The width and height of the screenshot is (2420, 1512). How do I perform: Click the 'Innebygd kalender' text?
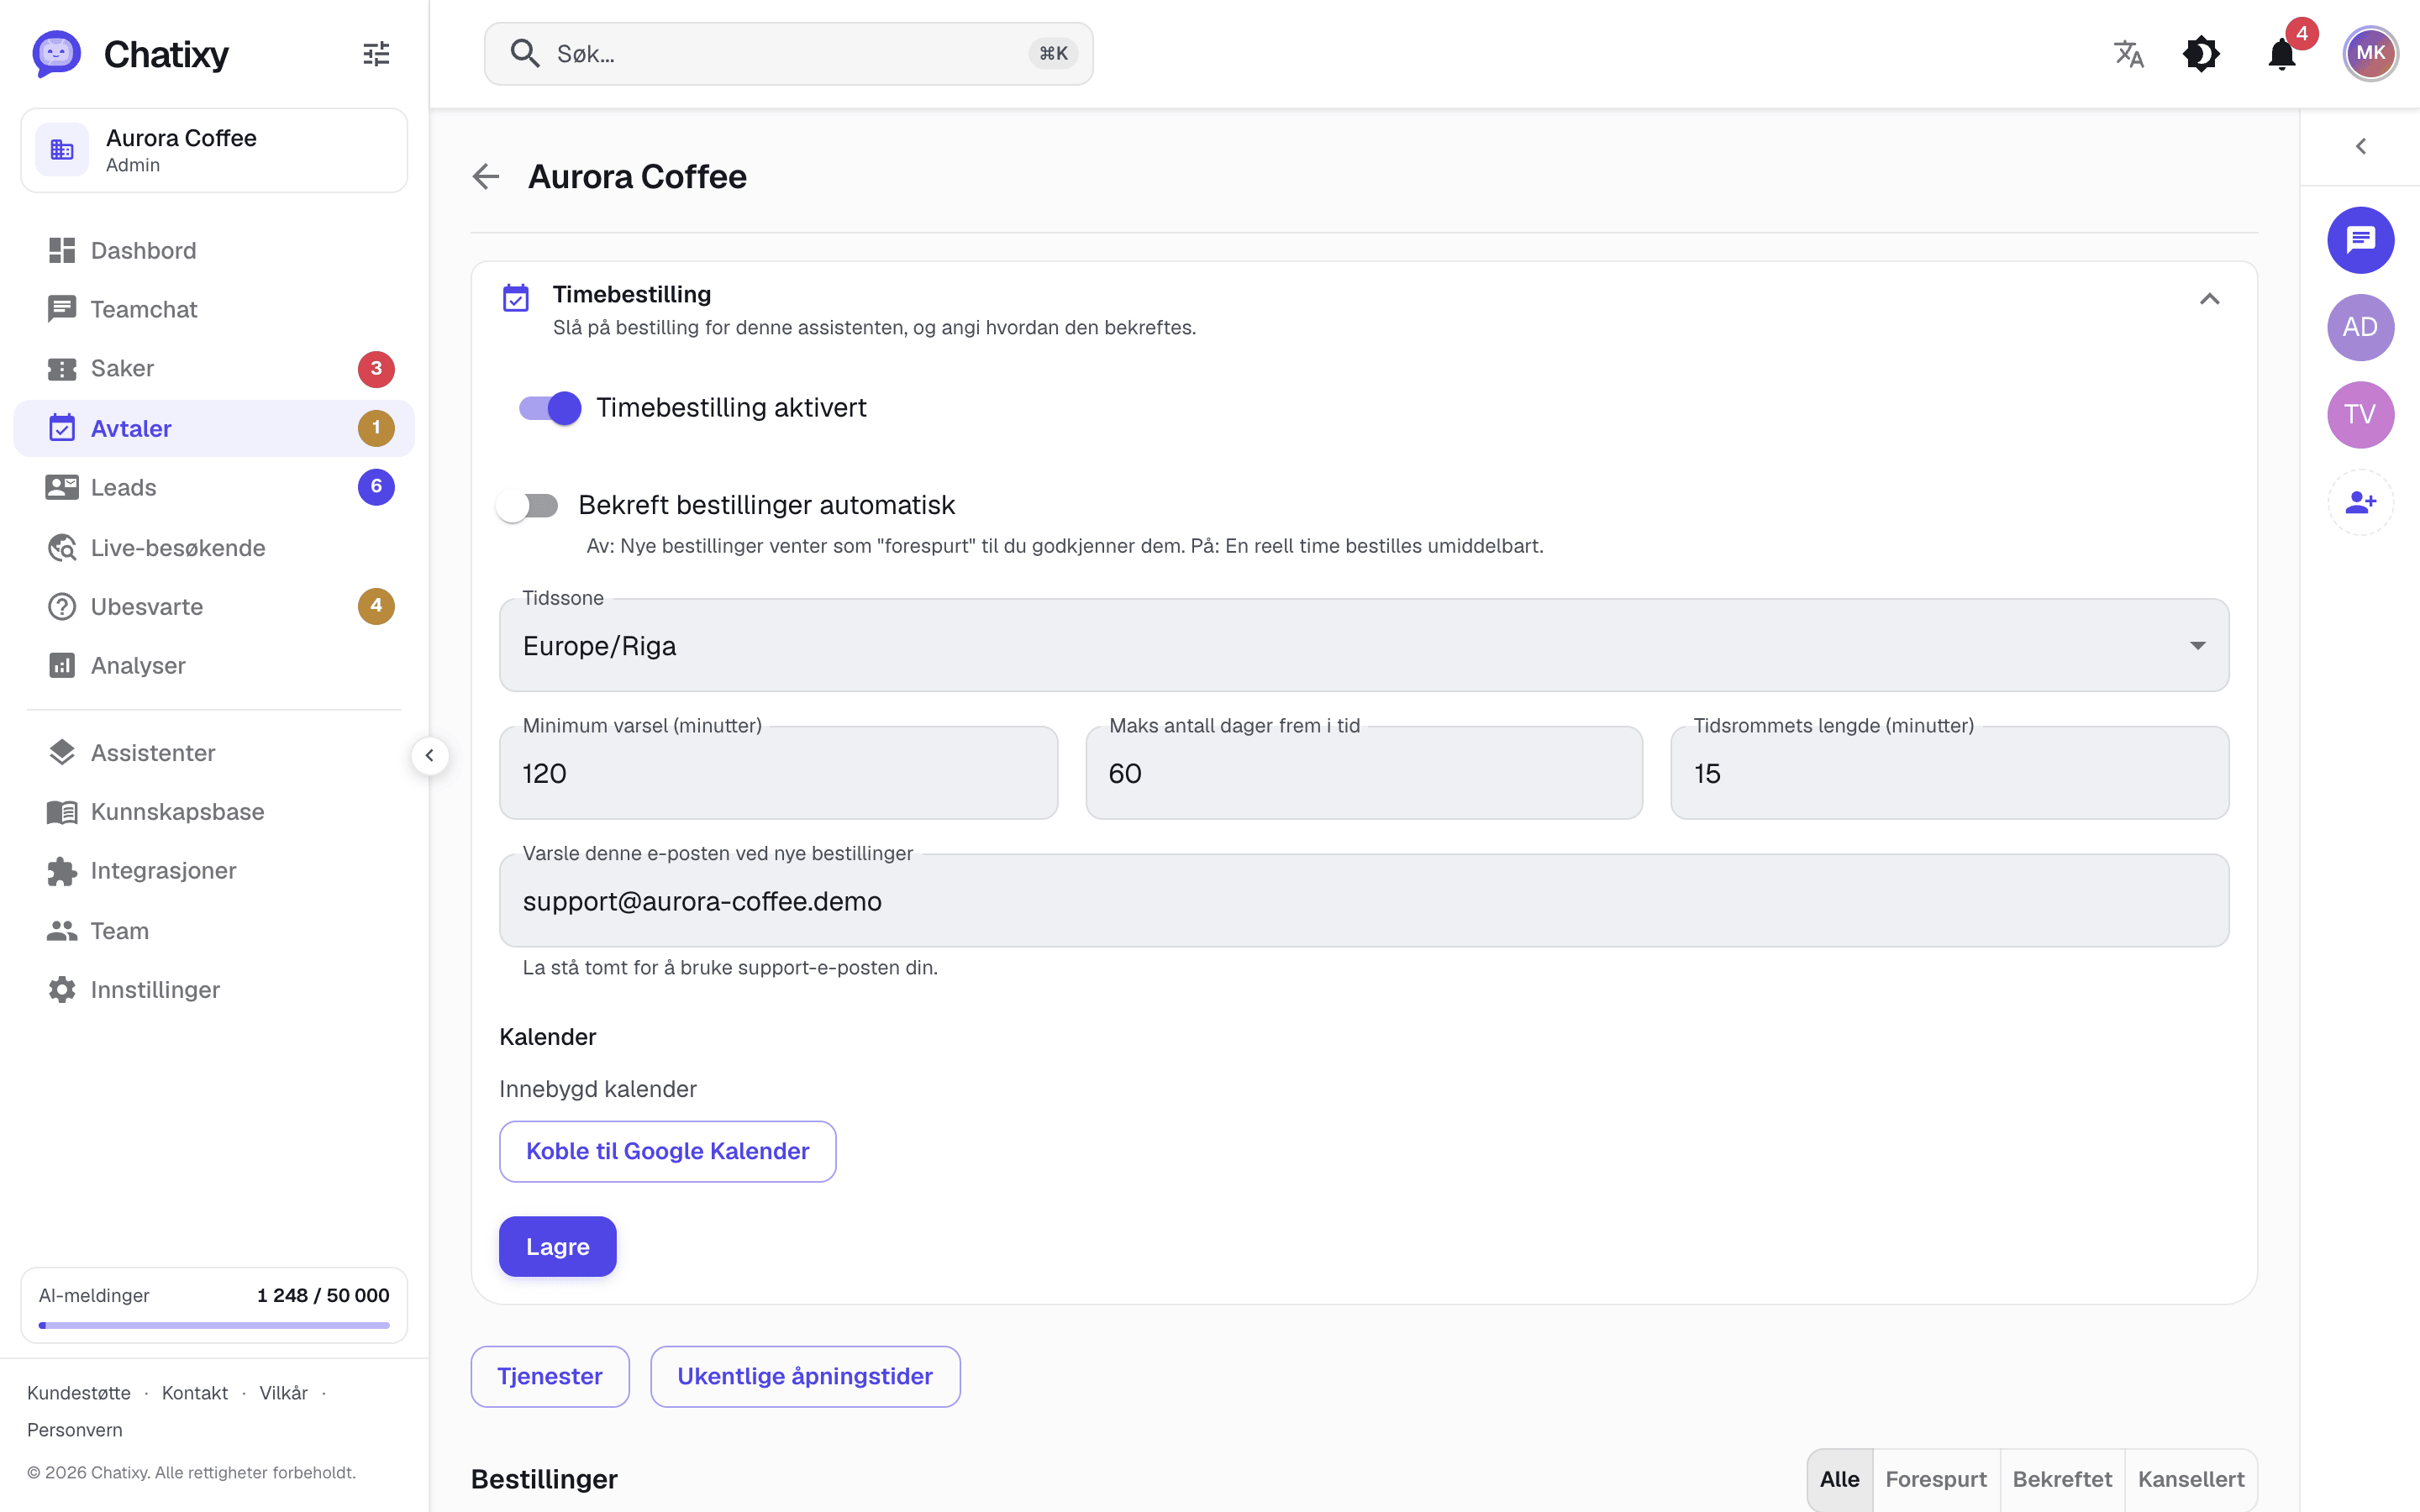point(598,1089)
